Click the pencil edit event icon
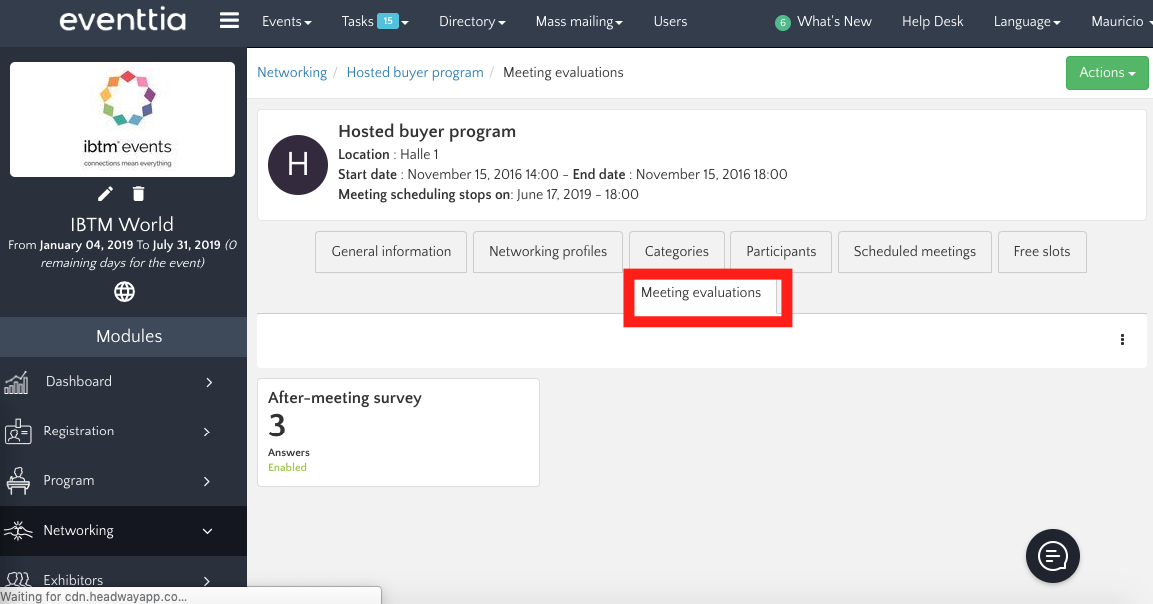Viewport: 1153px width, 604px height. point(105,194)
